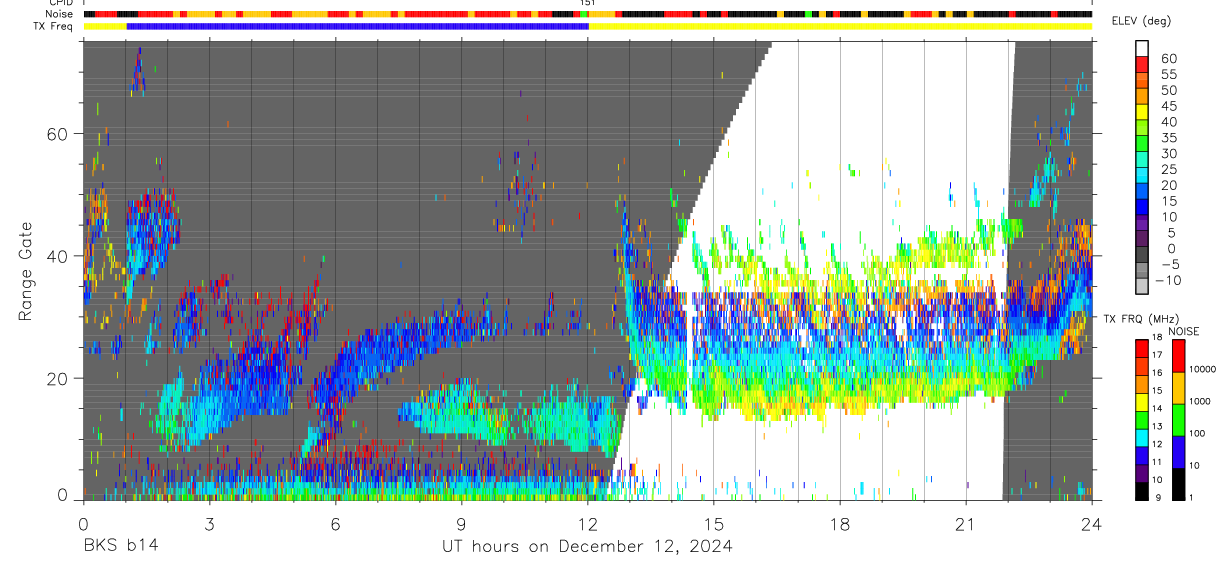
Task: Click the 60 label on Range Gate axis
Action: pyautogui.click(x=57, y=134)
